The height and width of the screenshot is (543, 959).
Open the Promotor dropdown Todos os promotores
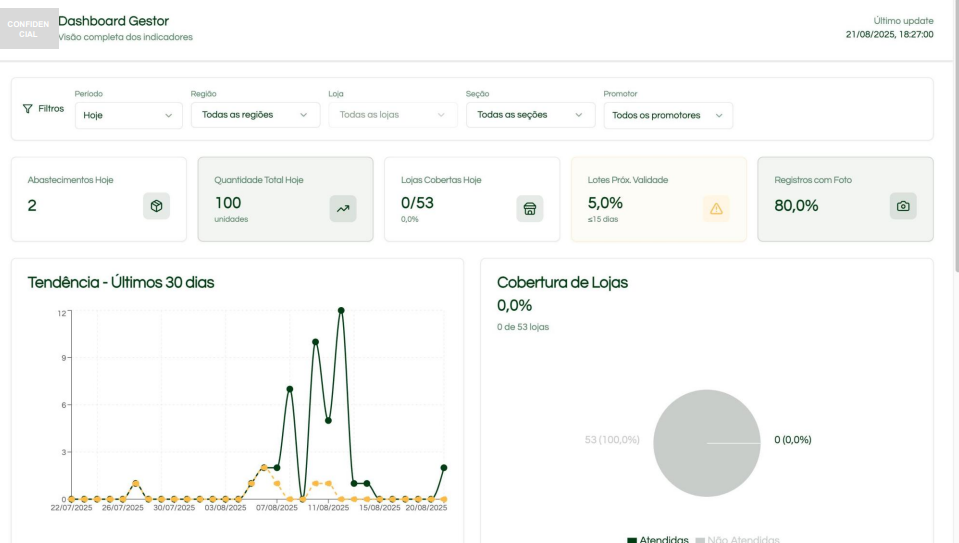(x=667, y=115)
